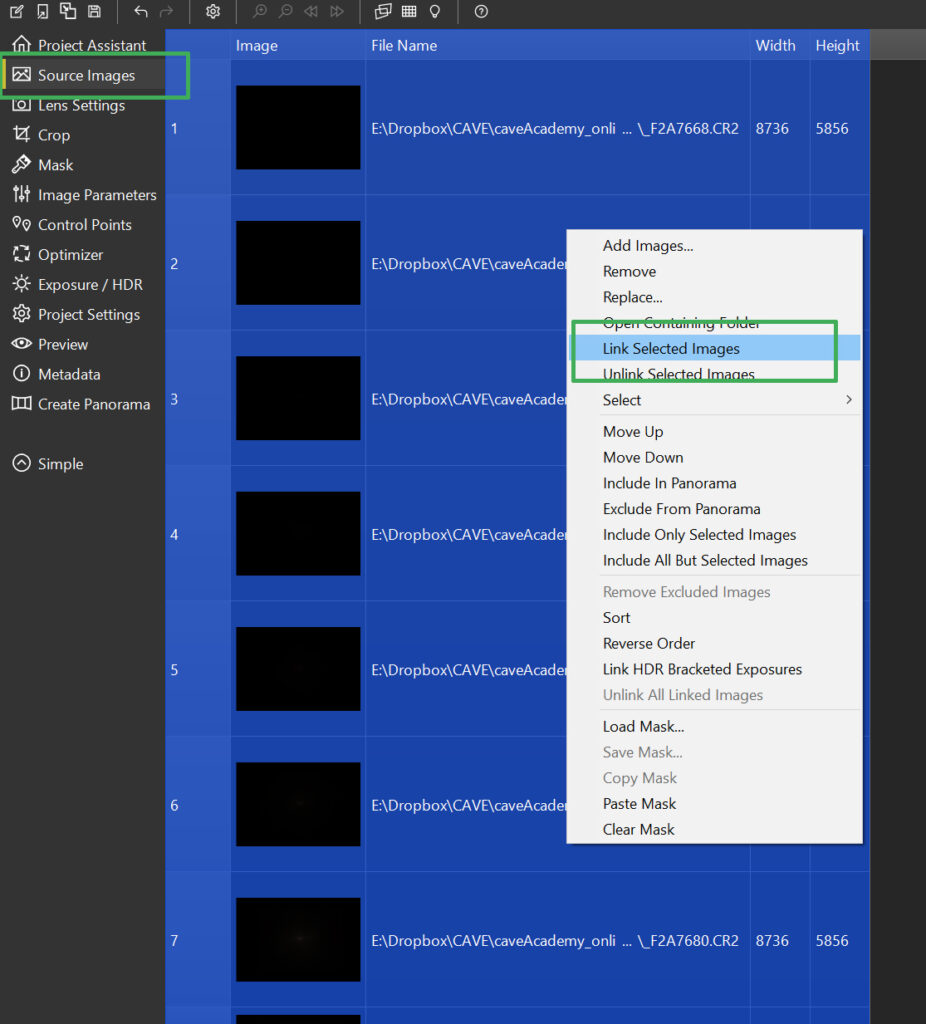Screen dimensions: 926x1024
Task: Click the Redo arrow icon
Action: 167,11
